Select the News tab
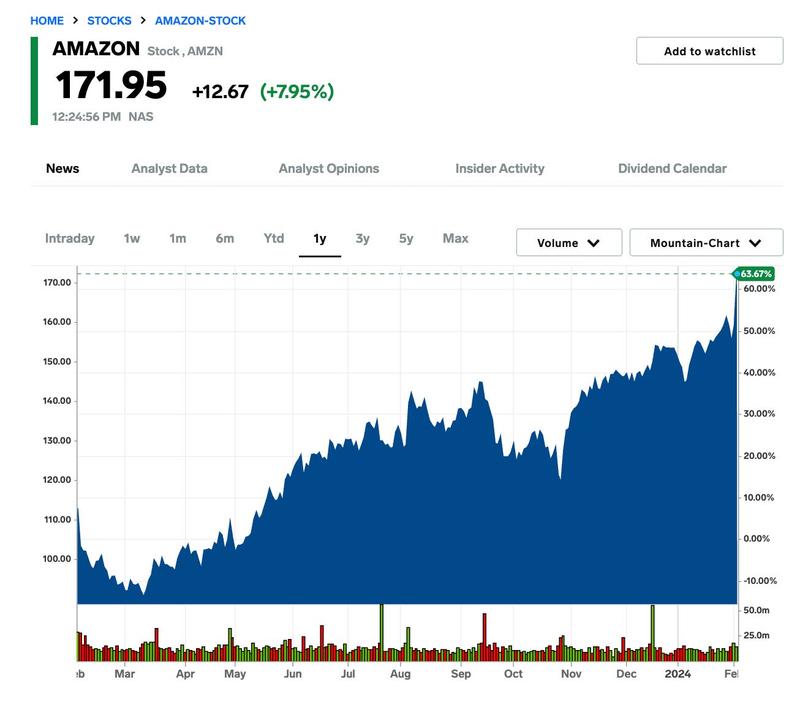Image resolution: width=800 pixels, height=701 pixels. tap(62, 168)
